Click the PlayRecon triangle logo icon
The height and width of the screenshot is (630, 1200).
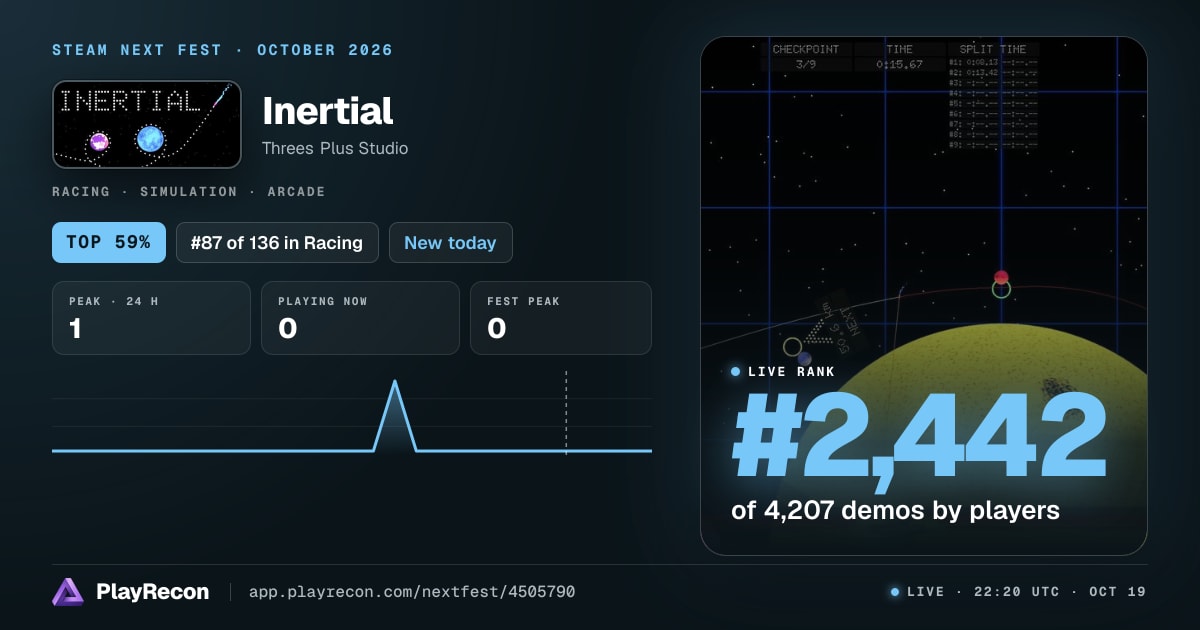pos(68,592)
